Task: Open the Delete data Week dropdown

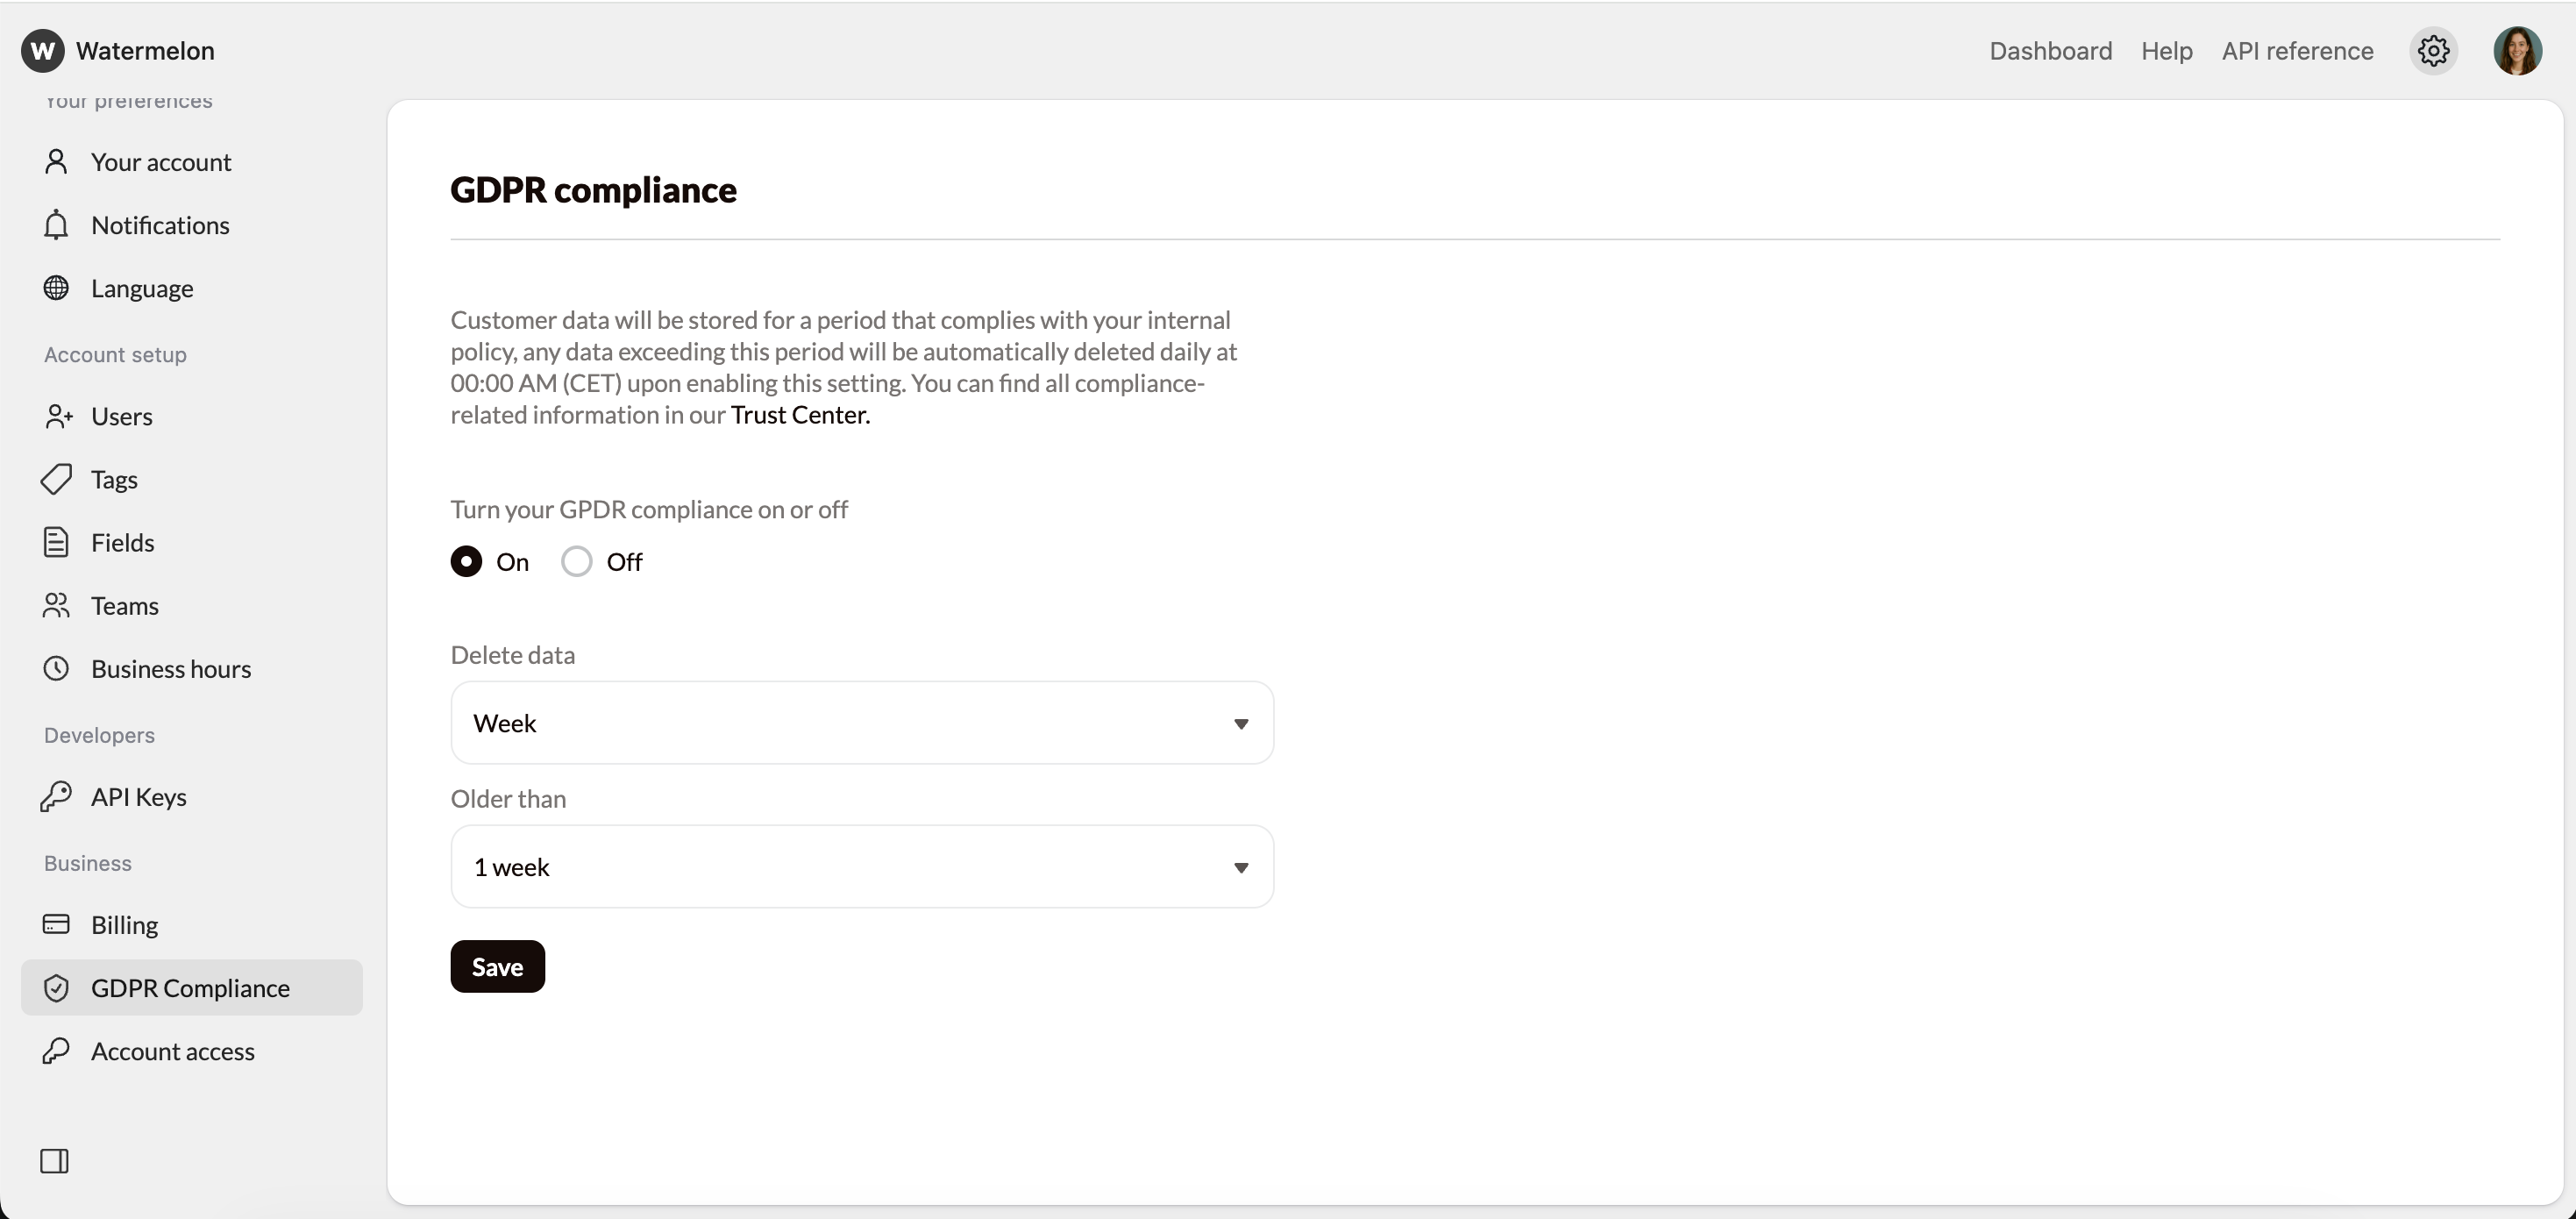Action: 861,723
